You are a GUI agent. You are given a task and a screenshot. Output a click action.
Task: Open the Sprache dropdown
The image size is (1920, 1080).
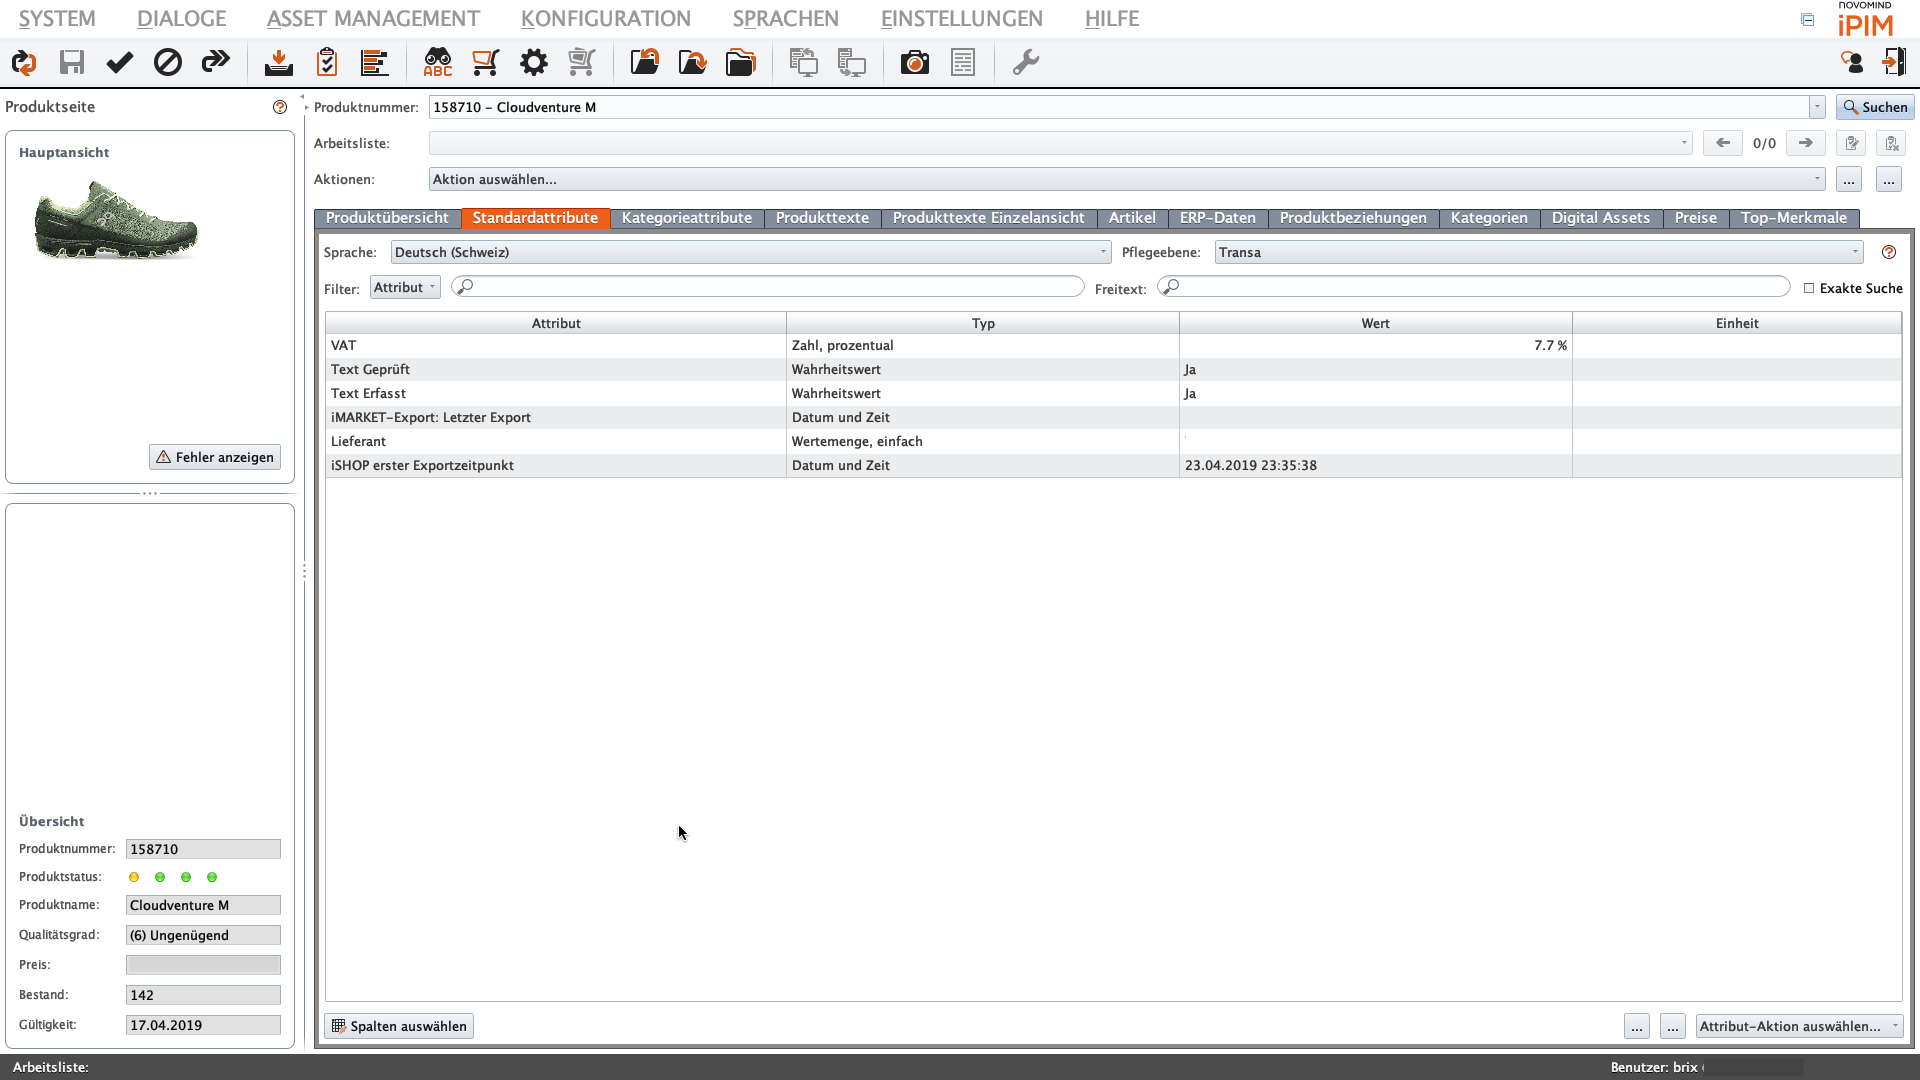750,252
